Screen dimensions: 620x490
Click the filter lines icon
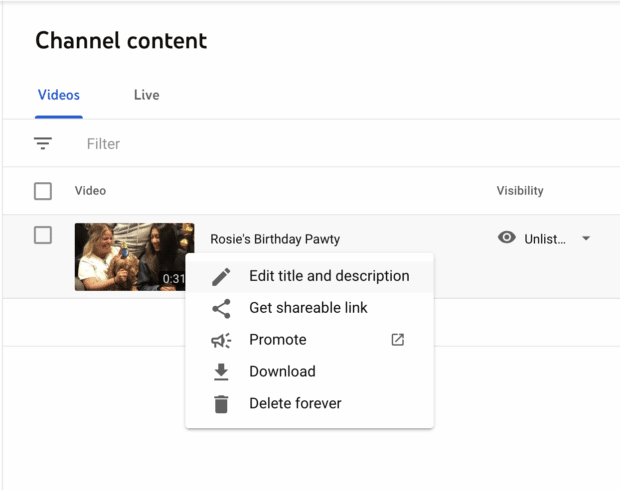pos(43,144)
